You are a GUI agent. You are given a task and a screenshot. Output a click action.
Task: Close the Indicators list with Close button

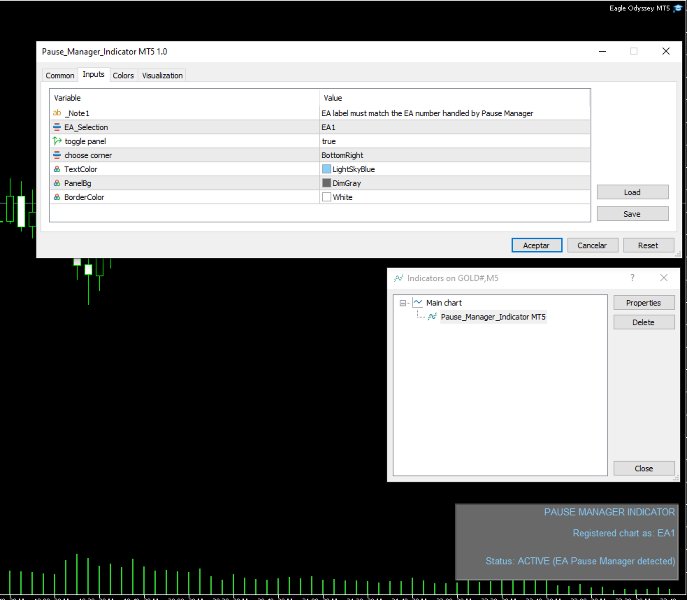[x=643, y=469]
